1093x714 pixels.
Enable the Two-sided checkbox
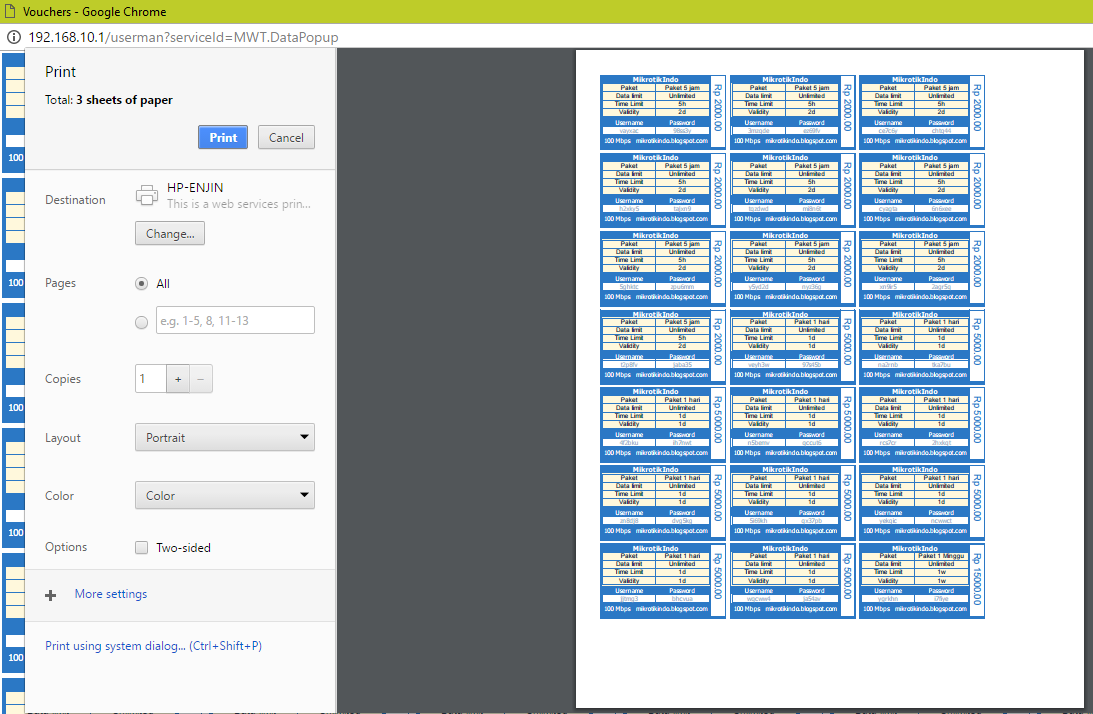(x=142, y=547)
